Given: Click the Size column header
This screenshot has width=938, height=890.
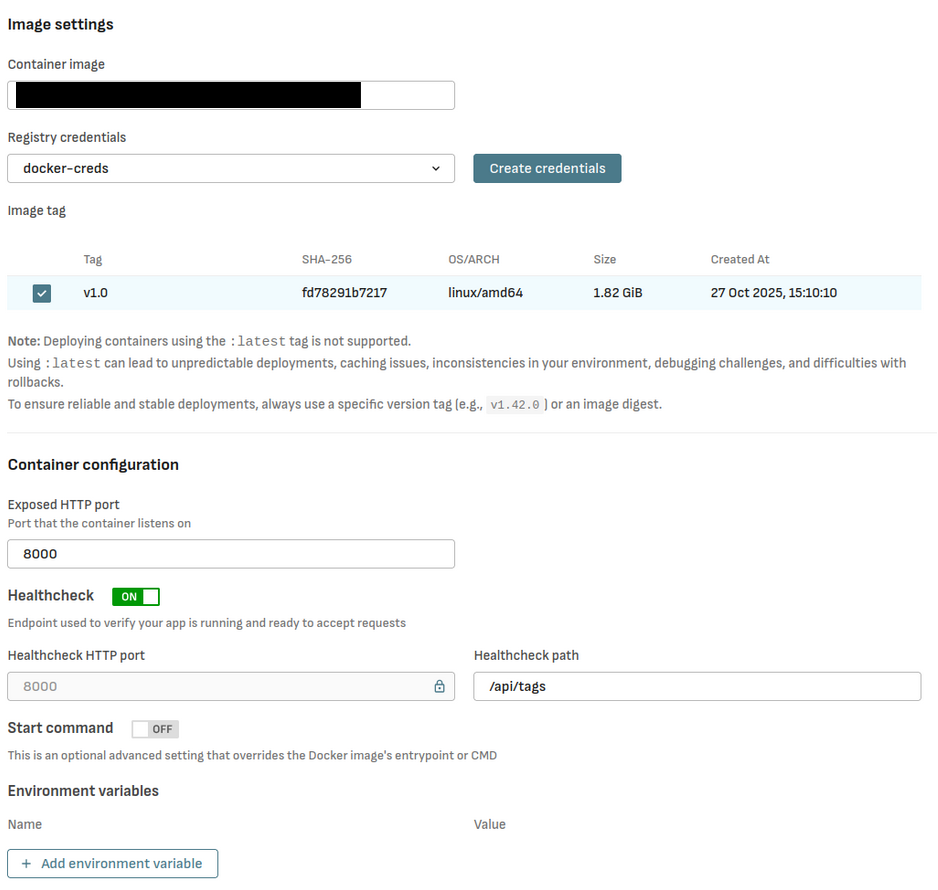Looking at the screenshot, I should [x=605, y=260].
